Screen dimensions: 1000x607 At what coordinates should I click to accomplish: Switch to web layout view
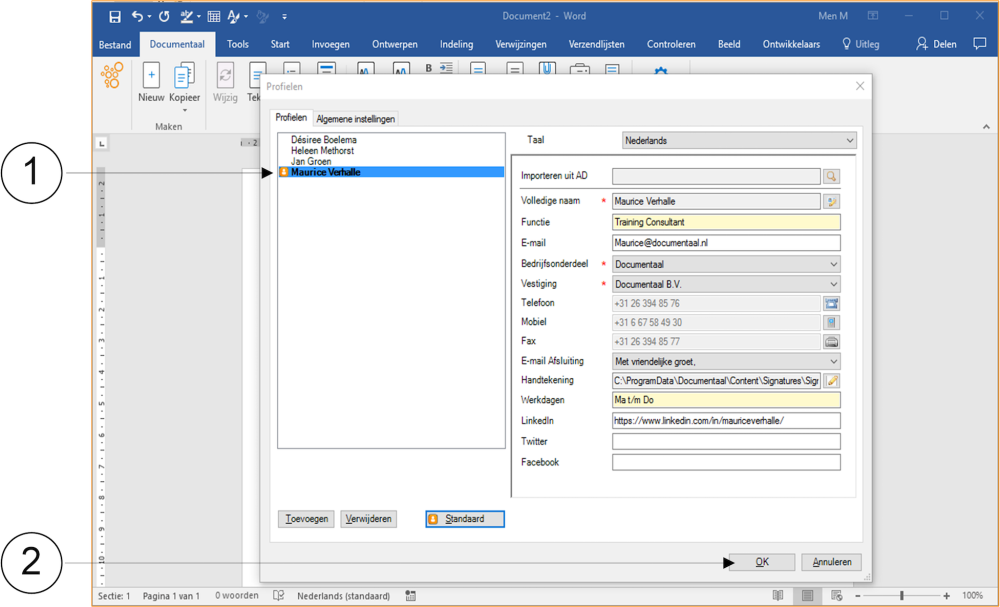pos(837,596)
